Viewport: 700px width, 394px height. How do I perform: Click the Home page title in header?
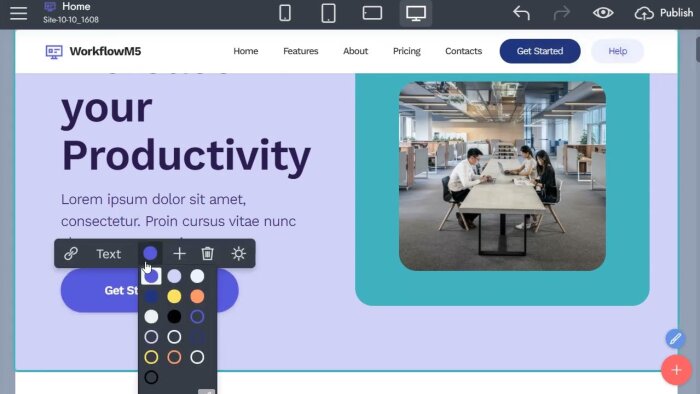76,7
